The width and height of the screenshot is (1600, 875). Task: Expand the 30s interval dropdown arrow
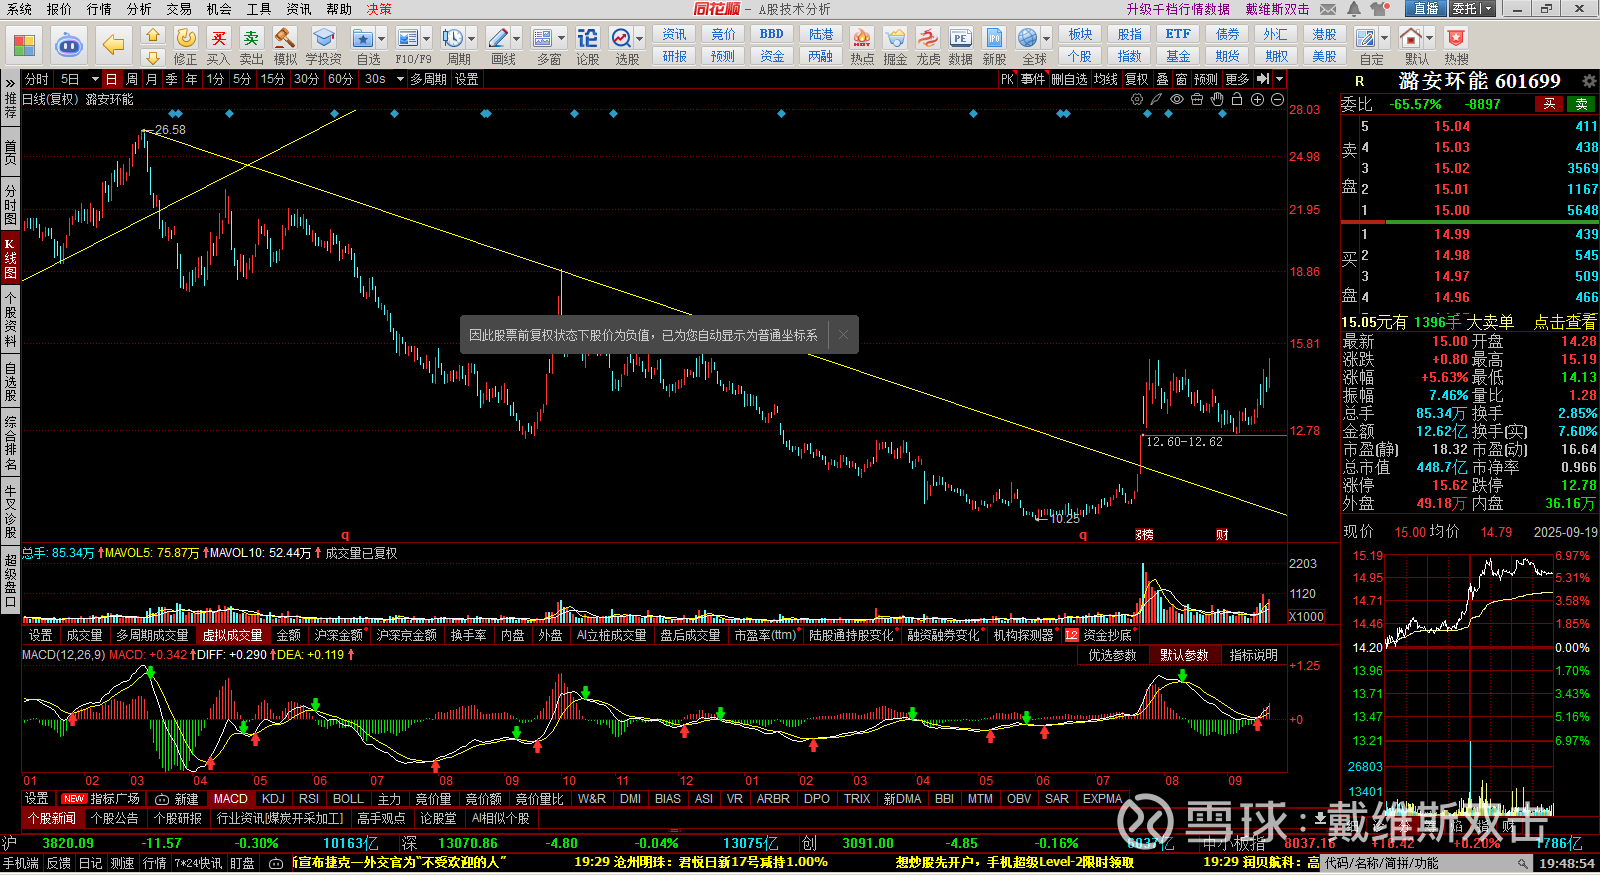click(398, 79)
